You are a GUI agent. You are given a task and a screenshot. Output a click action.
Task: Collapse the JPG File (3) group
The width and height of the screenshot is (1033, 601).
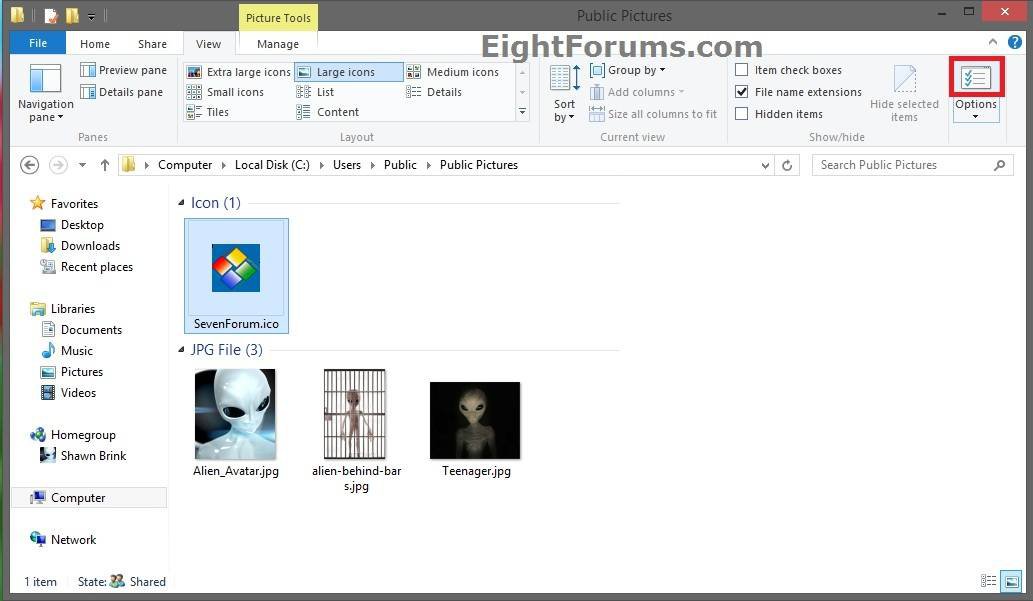coord(181,350)
